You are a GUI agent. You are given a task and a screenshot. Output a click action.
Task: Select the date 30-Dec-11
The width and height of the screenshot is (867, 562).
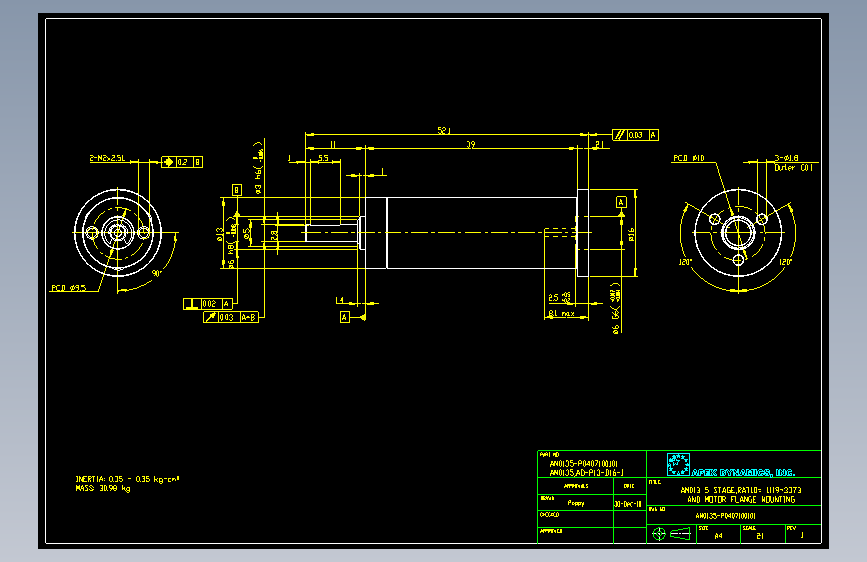[628, 504]
